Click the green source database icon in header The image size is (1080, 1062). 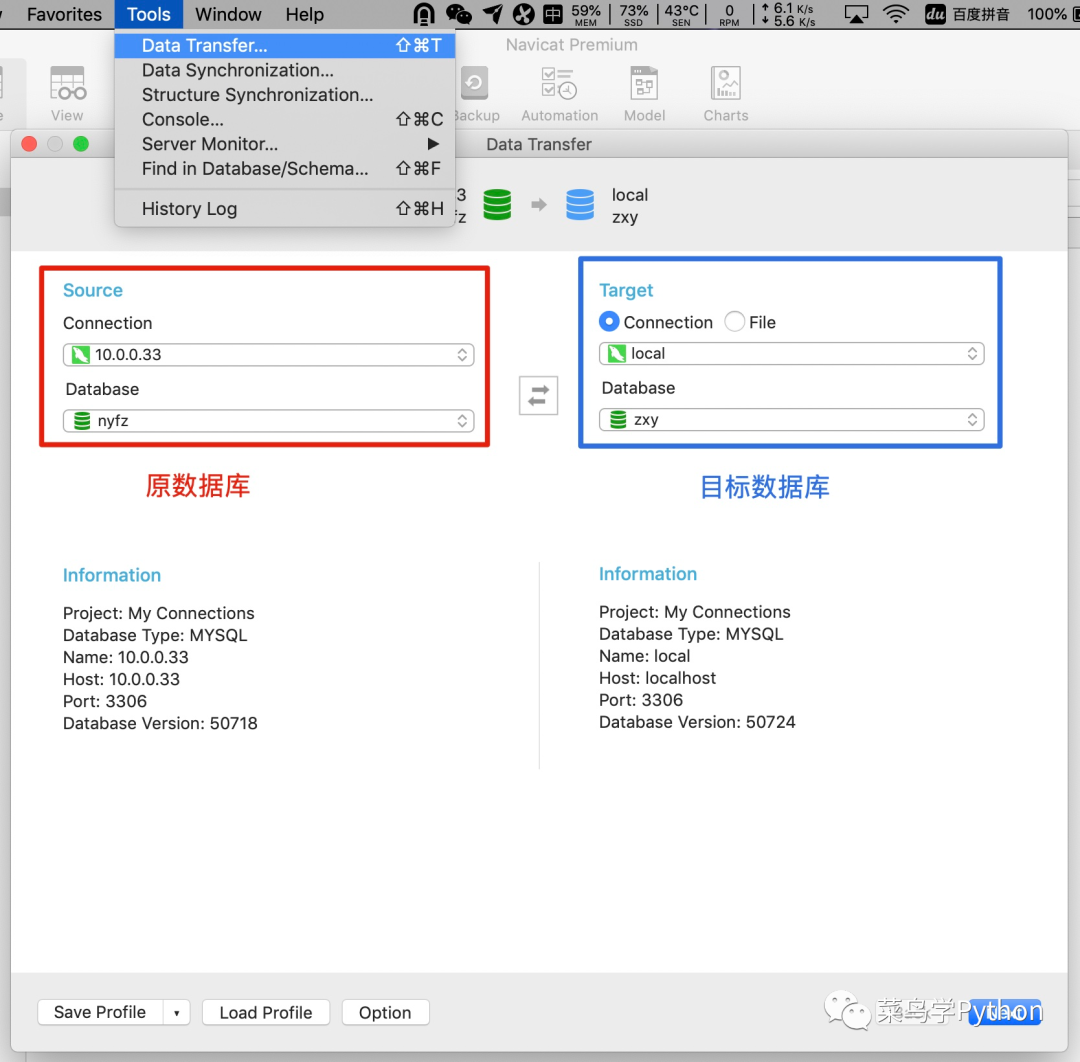click(x=497, y=205)
